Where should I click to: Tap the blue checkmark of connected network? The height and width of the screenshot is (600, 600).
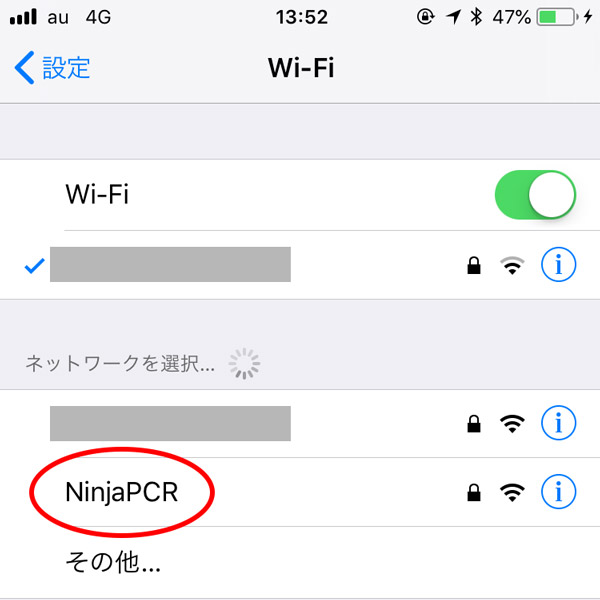tap(34, 266)
